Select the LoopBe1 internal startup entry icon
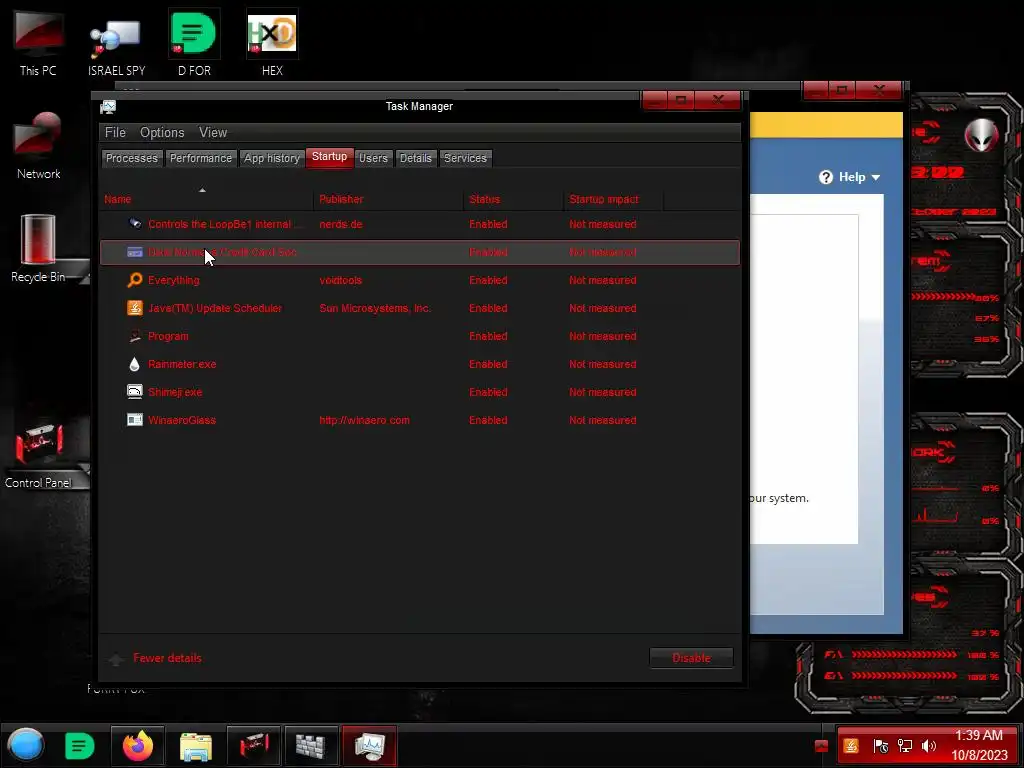The image size is (1024, 768). coord(135,224)
